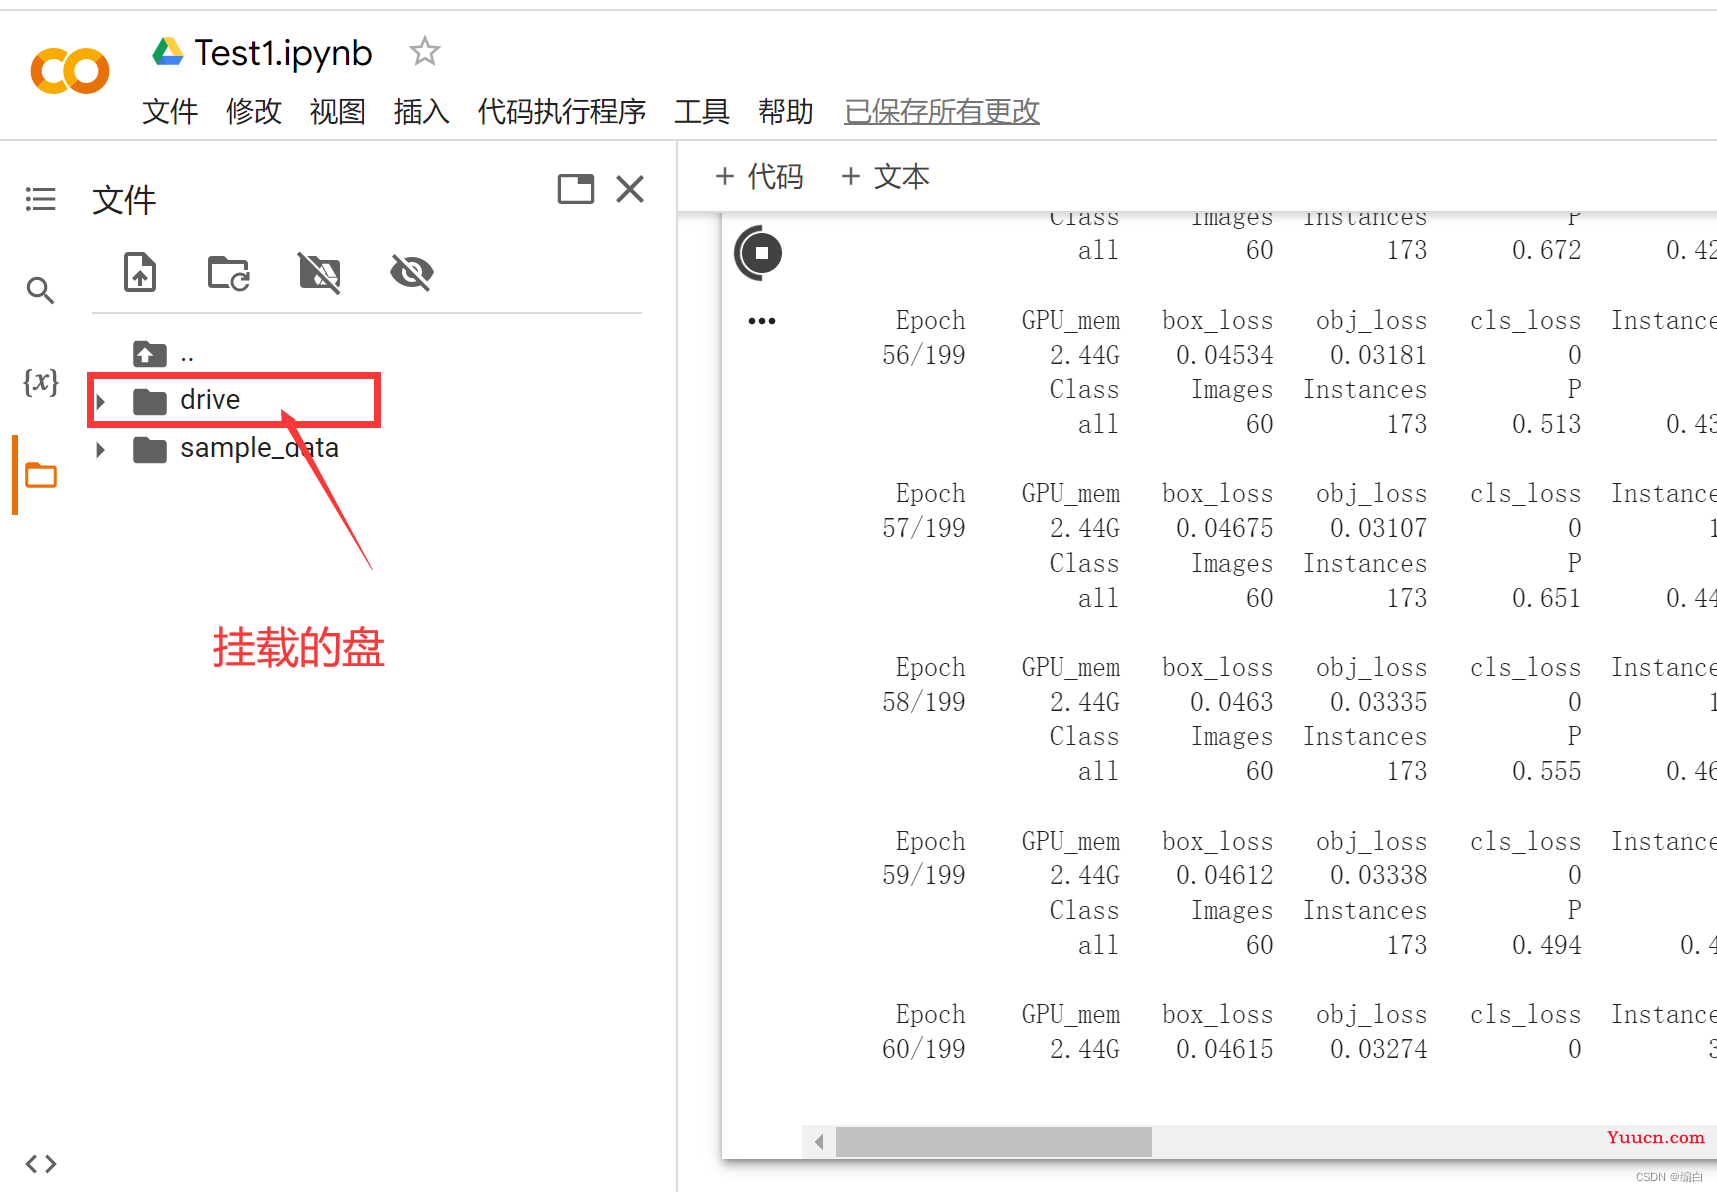
Task: Expand the sample_data folder arrow
Action: (x=101, y=449)
